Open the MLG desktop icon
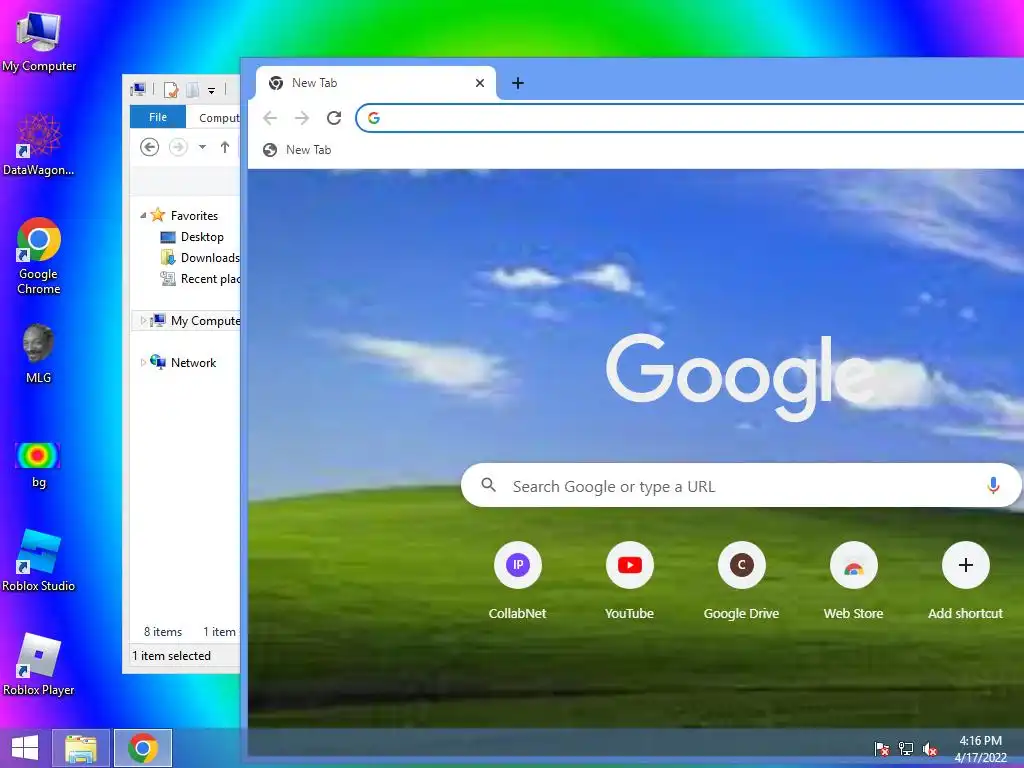The height and width of the screenshot is (768, 1024). click(x=39, y=353)
